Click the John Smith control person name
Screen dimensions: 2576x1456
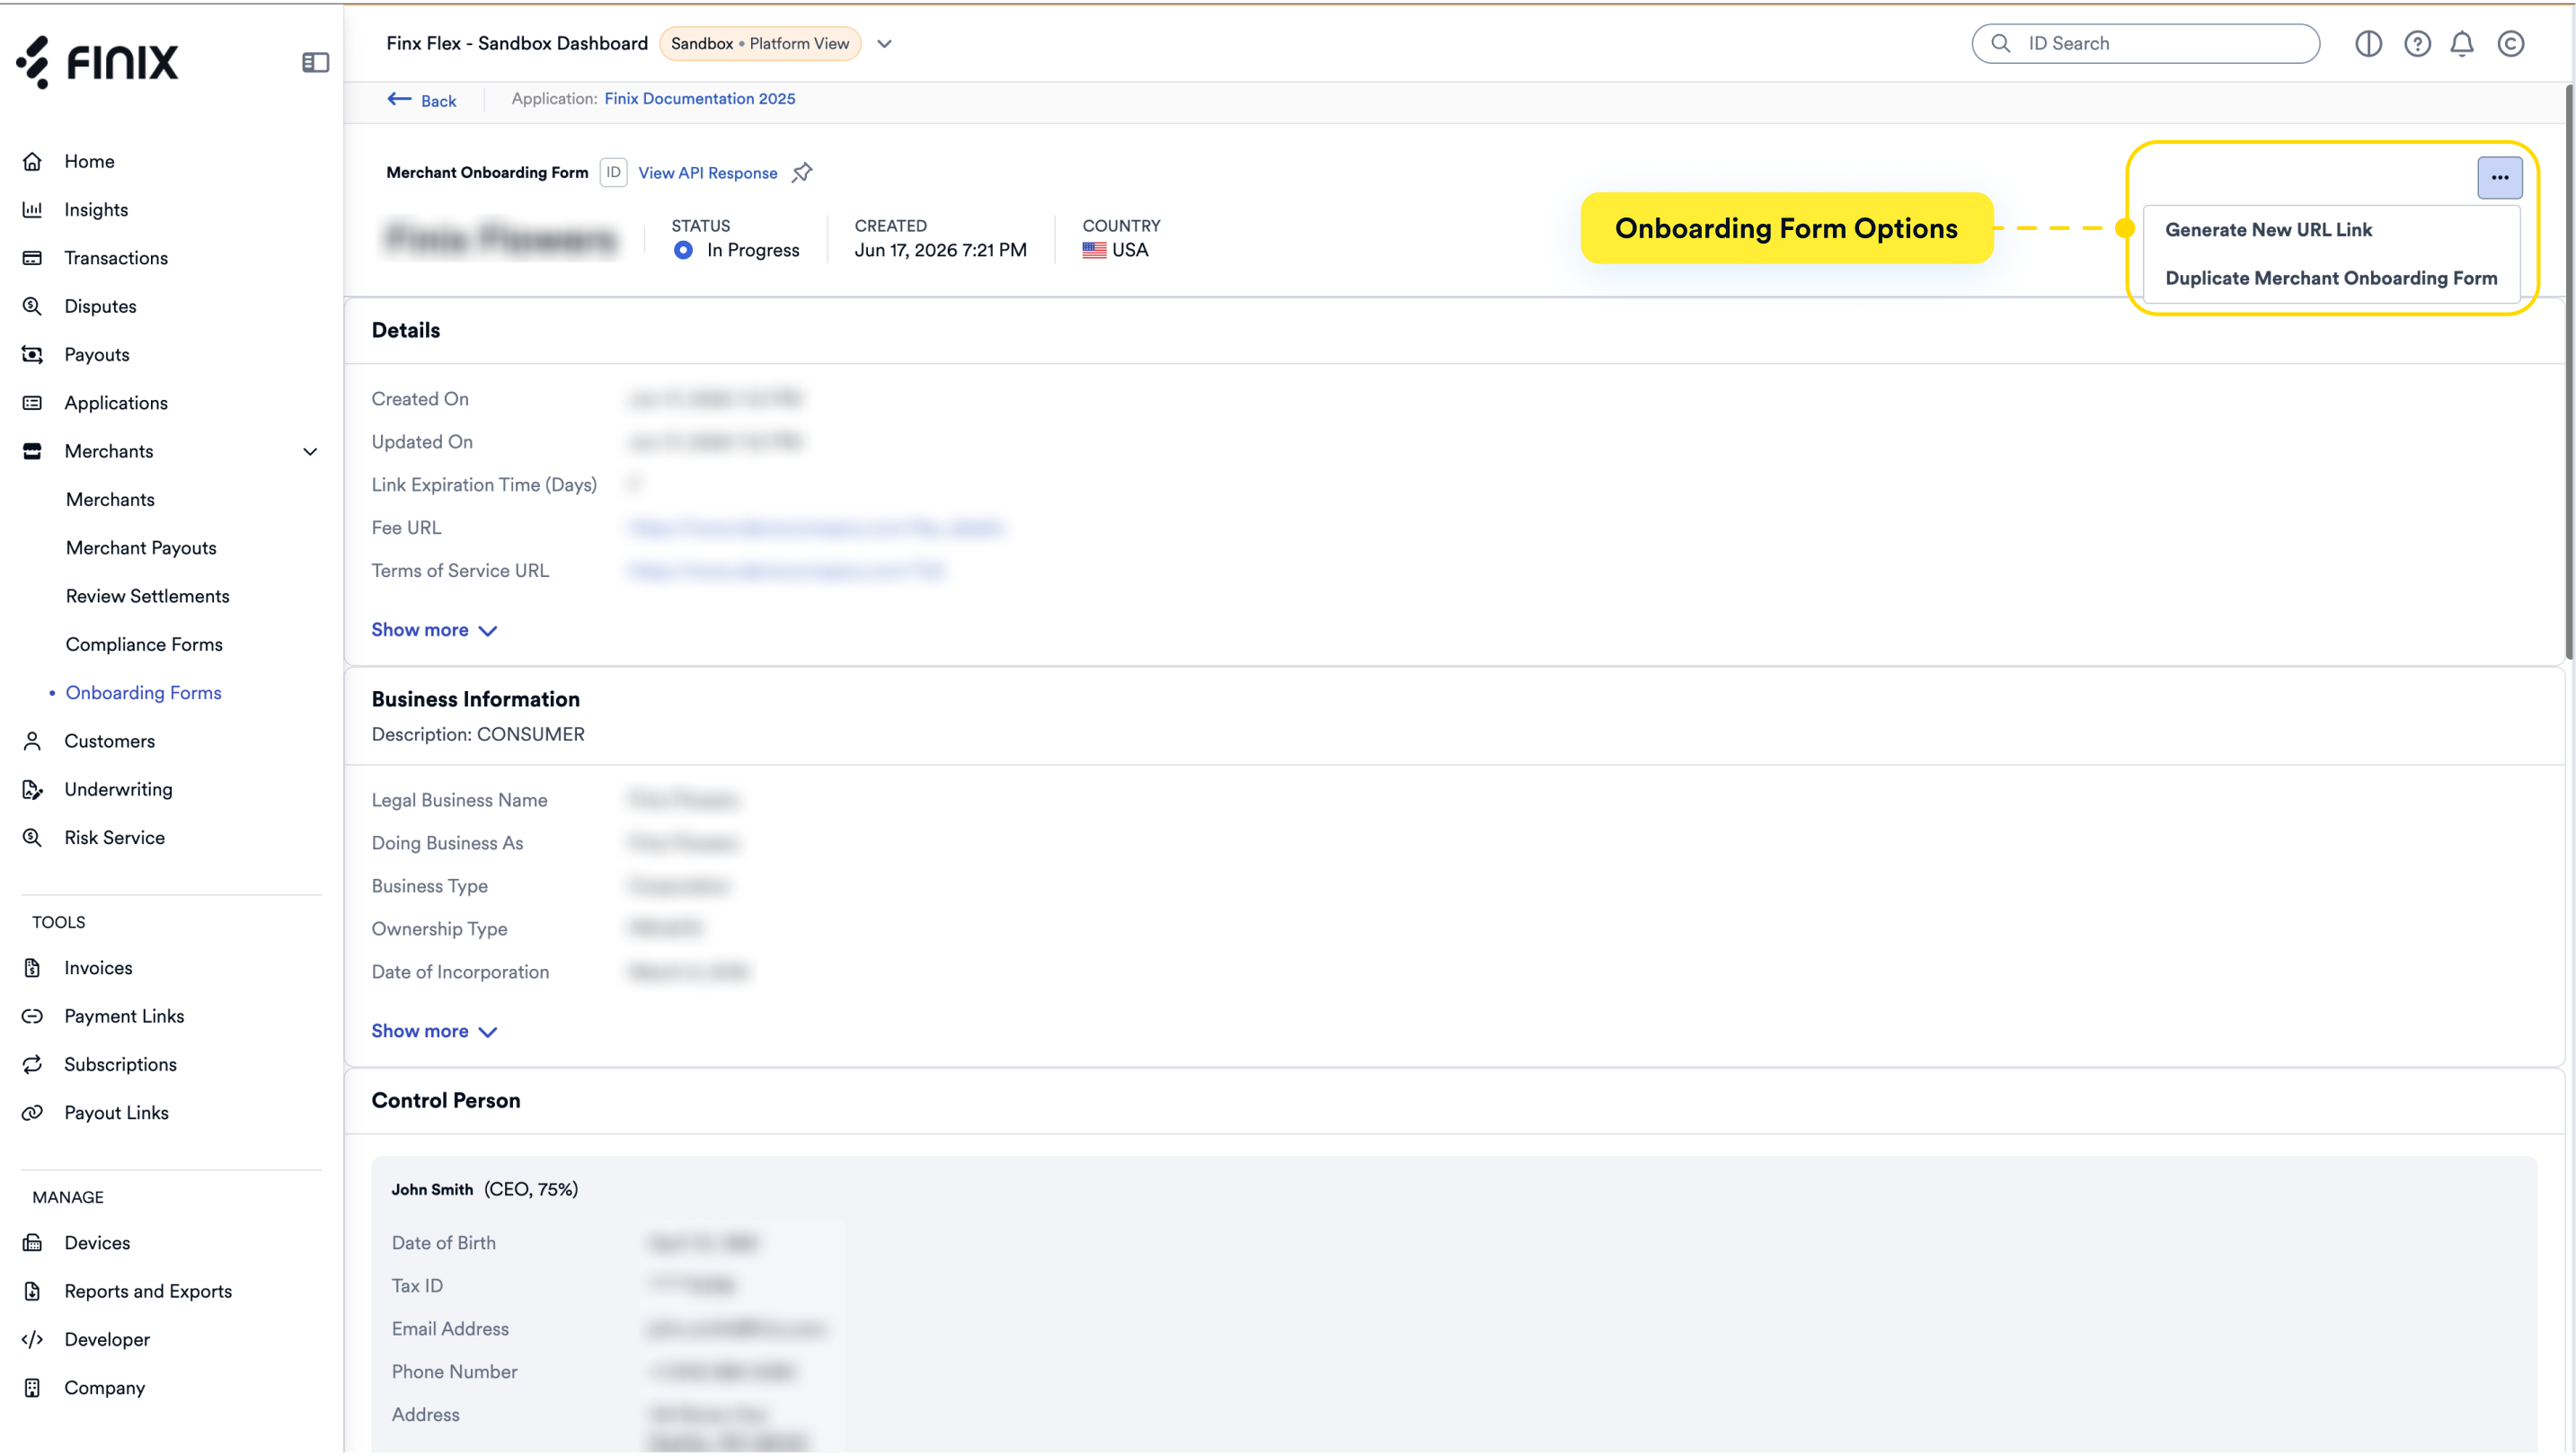point(432,1189)
